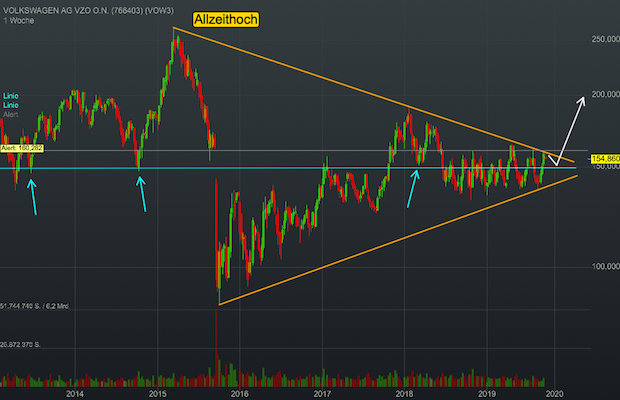
Task: Click the 2019 label on the time axis
Action: point(487,394)
